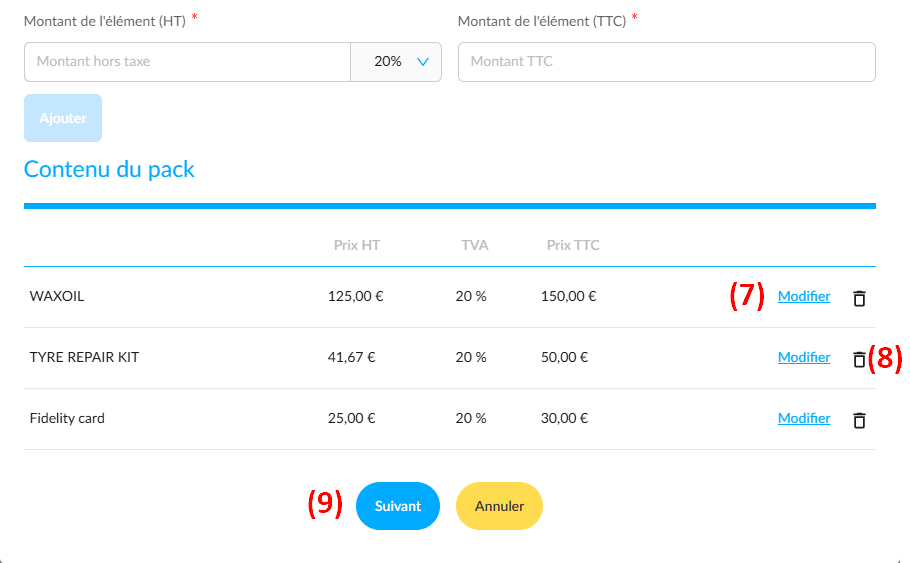
Task: Edit TYRE REPAIR KIT via Modifier link
Action: 804,357
